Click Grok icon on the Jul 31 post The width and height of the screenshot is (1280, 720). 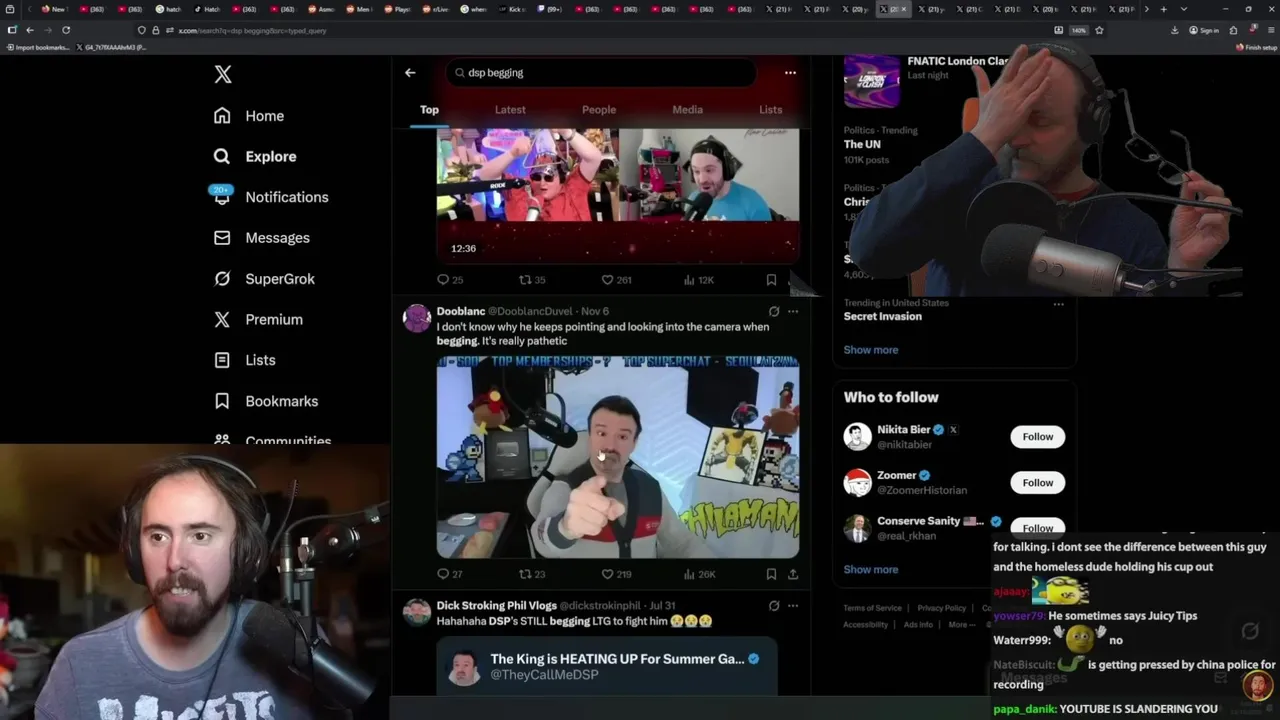(x=773, y=605)
